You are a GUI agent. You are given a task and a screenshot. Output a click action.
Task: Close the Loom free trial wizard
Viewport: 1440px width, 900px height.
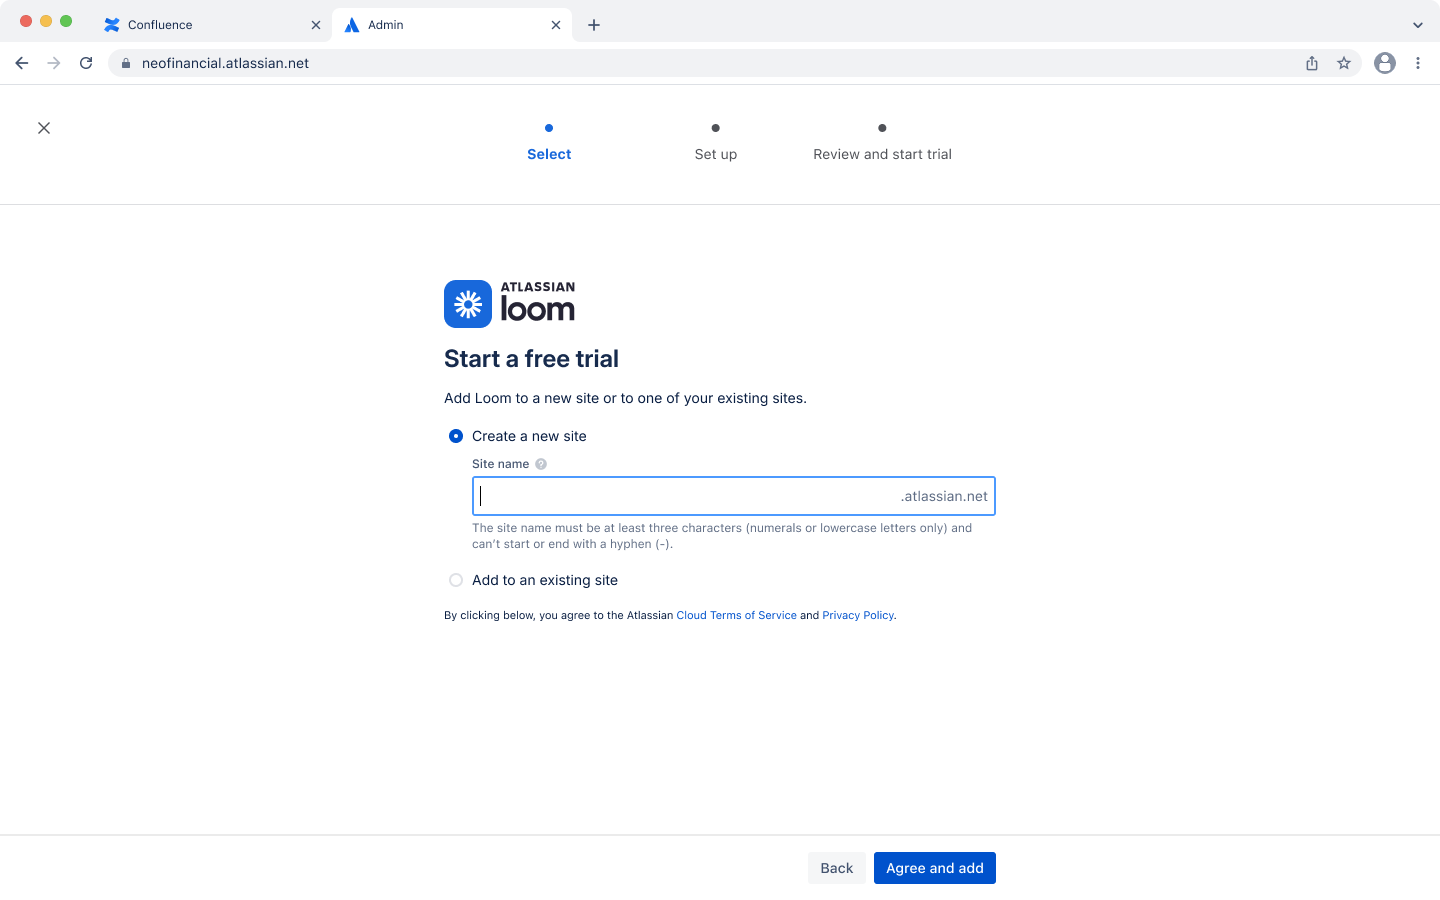click(44, 128)
